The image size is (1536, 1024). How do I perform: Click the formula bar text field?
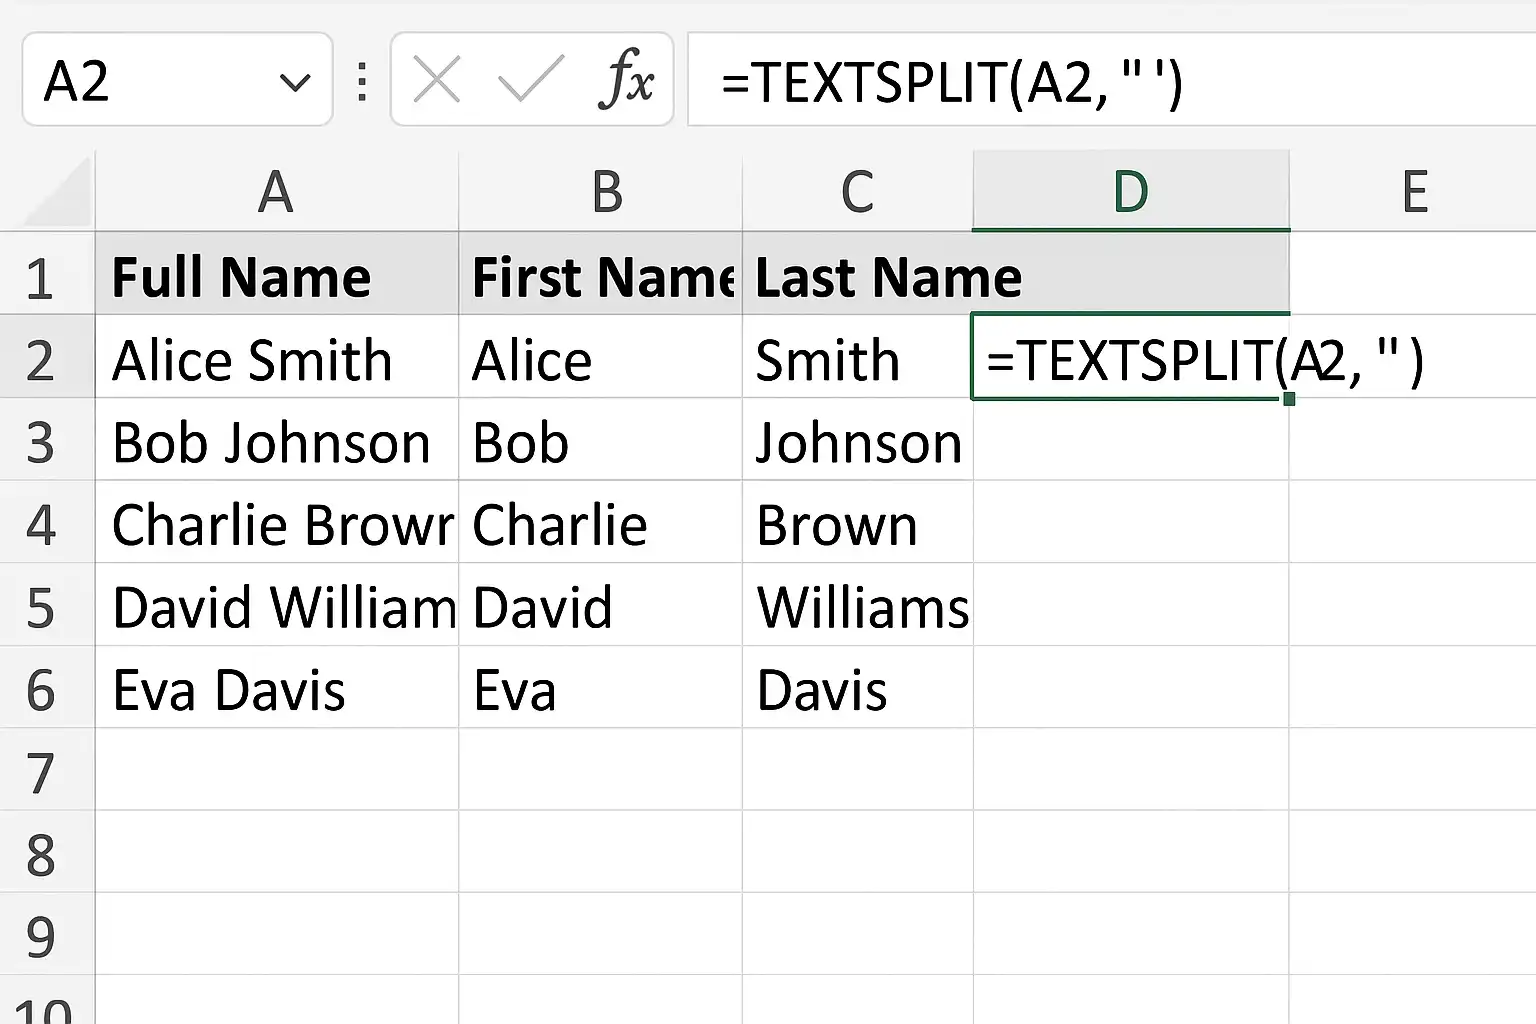1112,80
